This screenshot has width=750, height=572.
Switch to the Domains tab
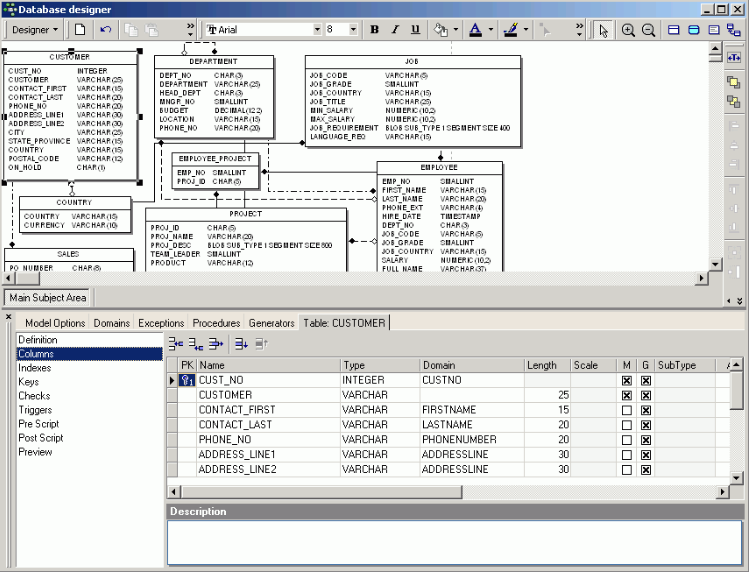(112, 323)
